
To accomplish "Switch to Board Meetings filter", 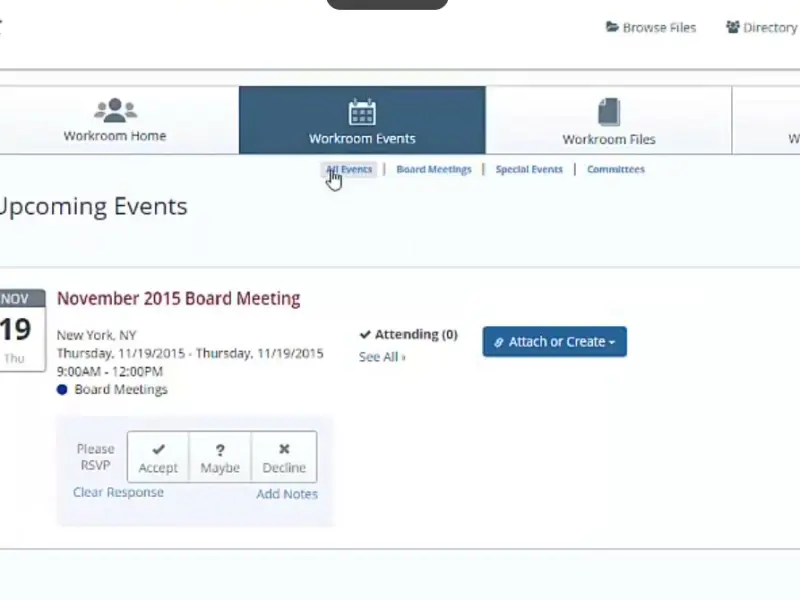I will tap(433, 170).
